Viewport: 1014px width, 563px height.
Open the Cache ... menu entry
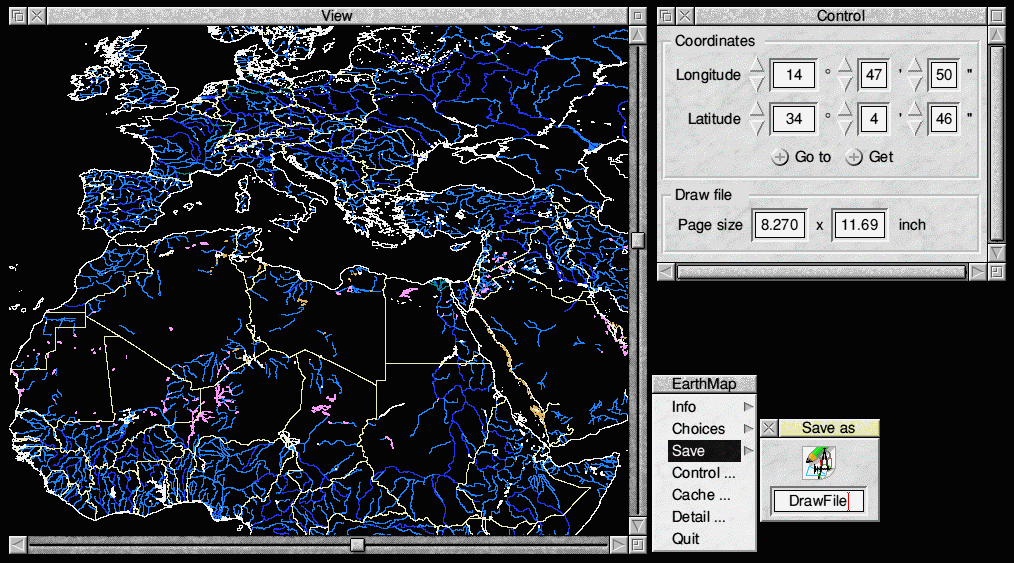pos(701,495)
